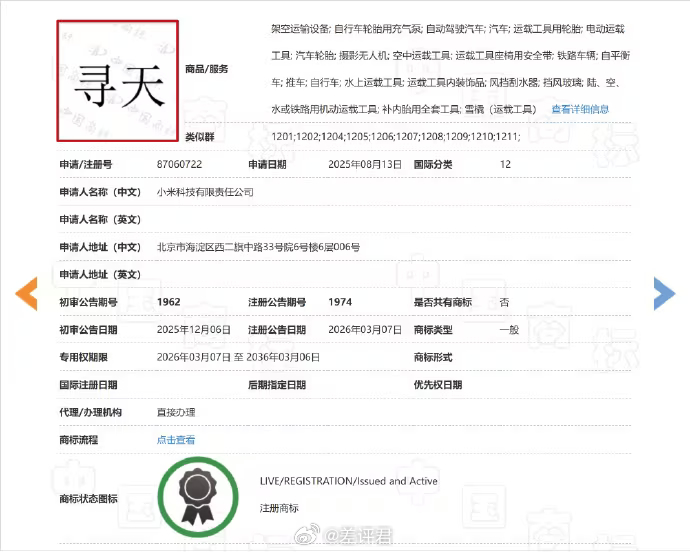Select exclusive right period 2026年03月07日 至 2036年03月06日

click(x=238, y=357)
